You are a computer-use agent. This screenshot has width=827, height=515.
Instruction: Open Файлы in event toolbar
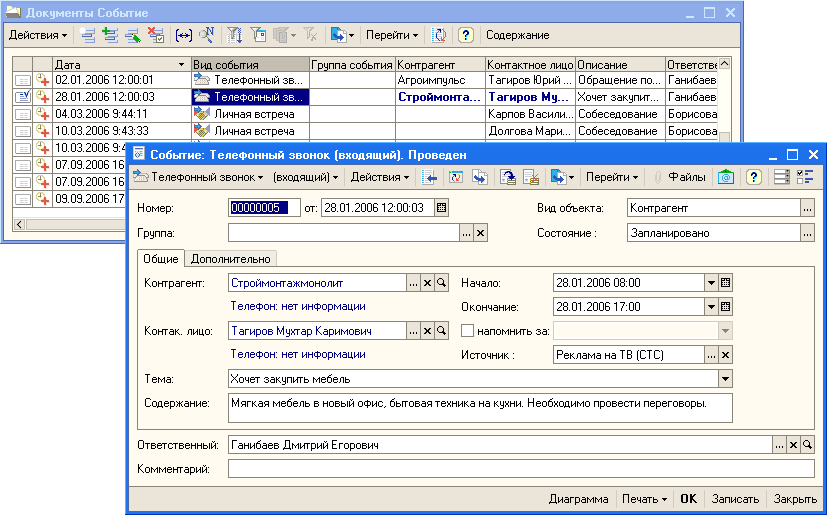point(679,177)
